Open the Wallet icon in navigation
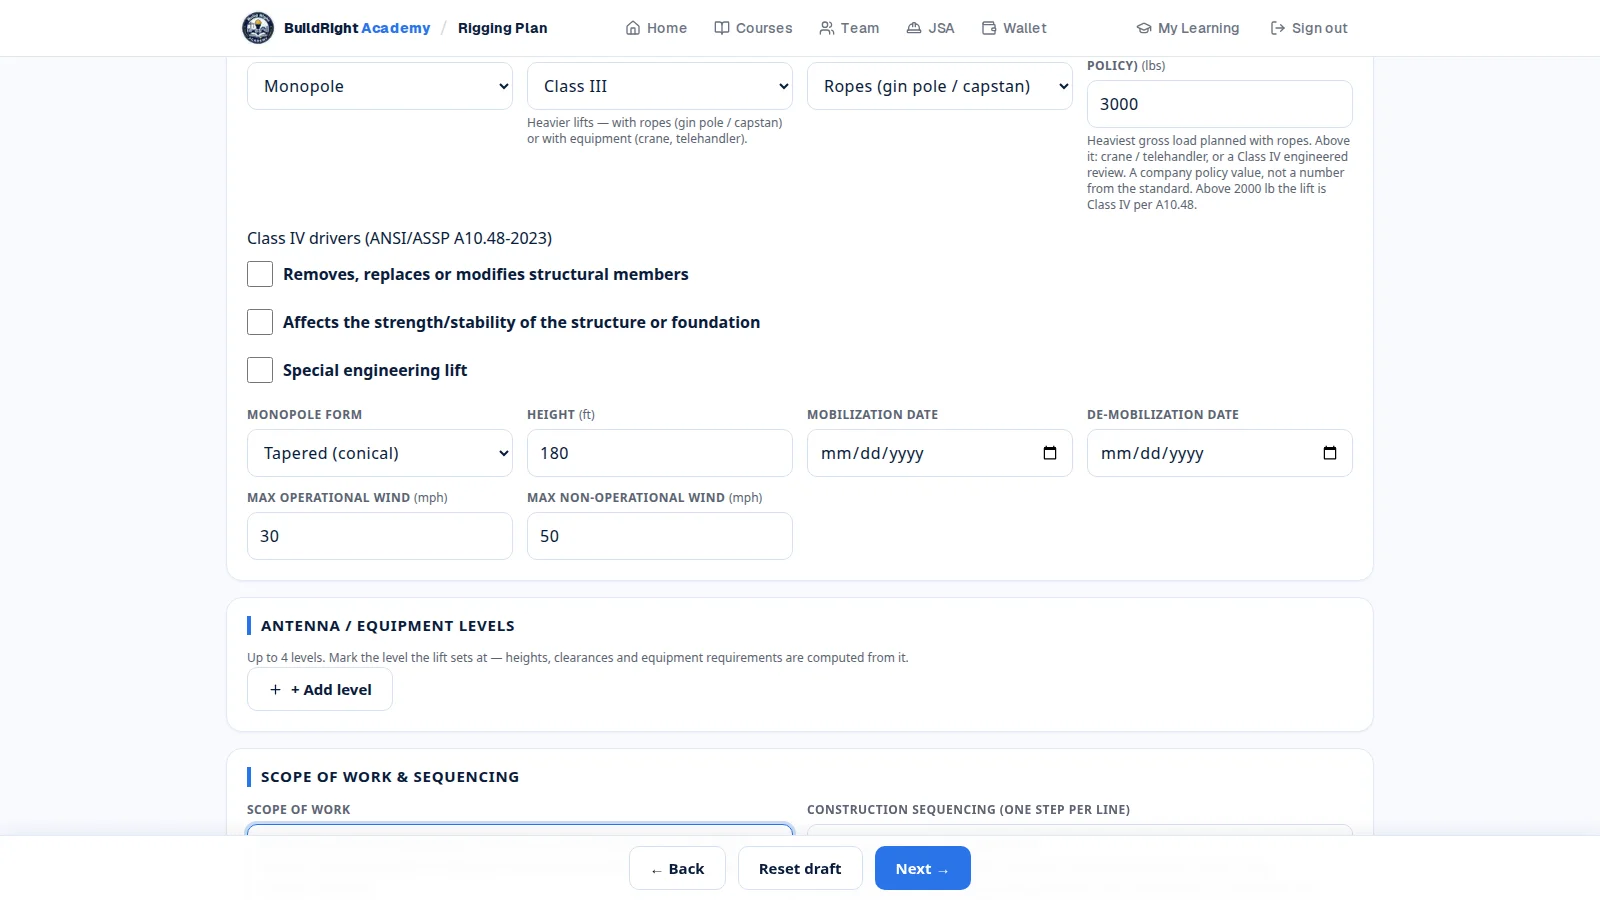The image size is (1600, 900). (989, 28)
